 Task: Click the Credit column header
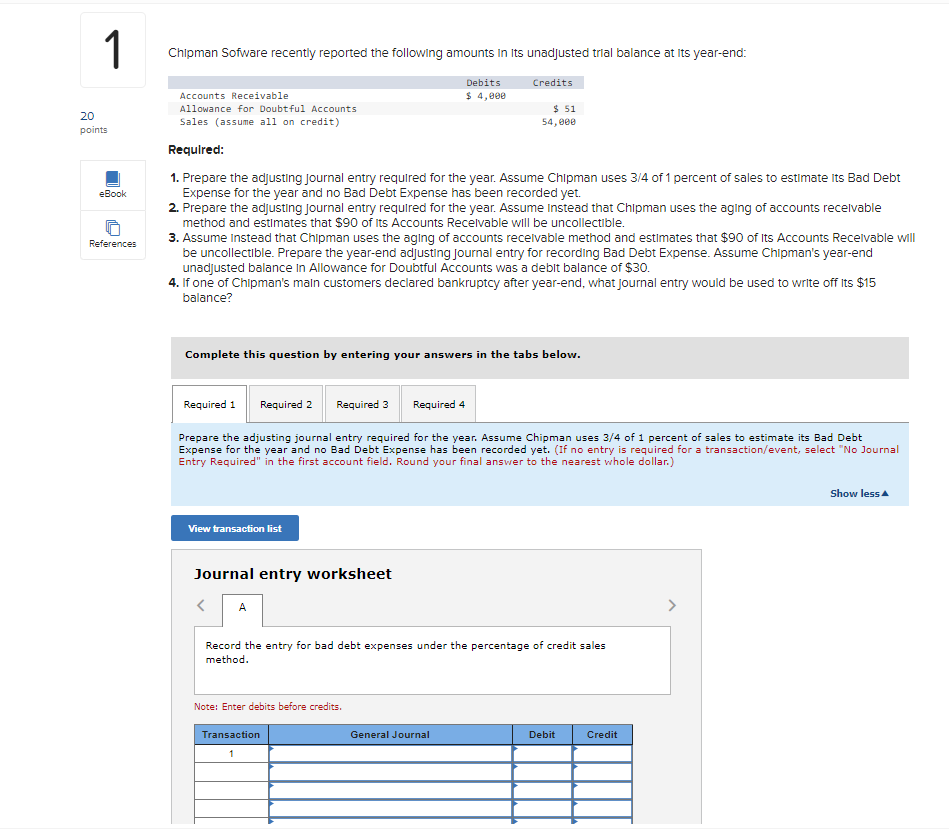[x=602, y=734]
